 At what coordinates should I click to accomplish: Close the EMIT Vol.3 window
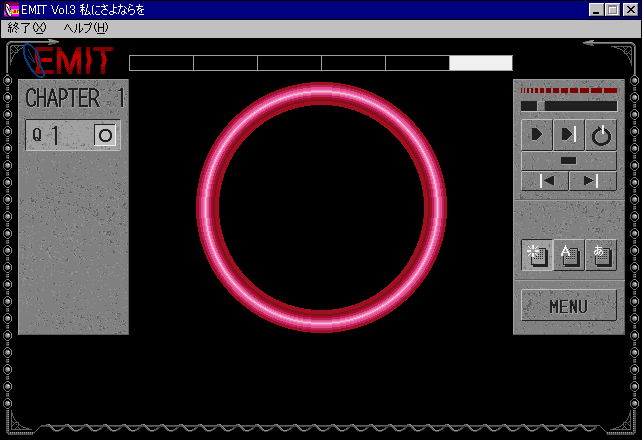630,9
